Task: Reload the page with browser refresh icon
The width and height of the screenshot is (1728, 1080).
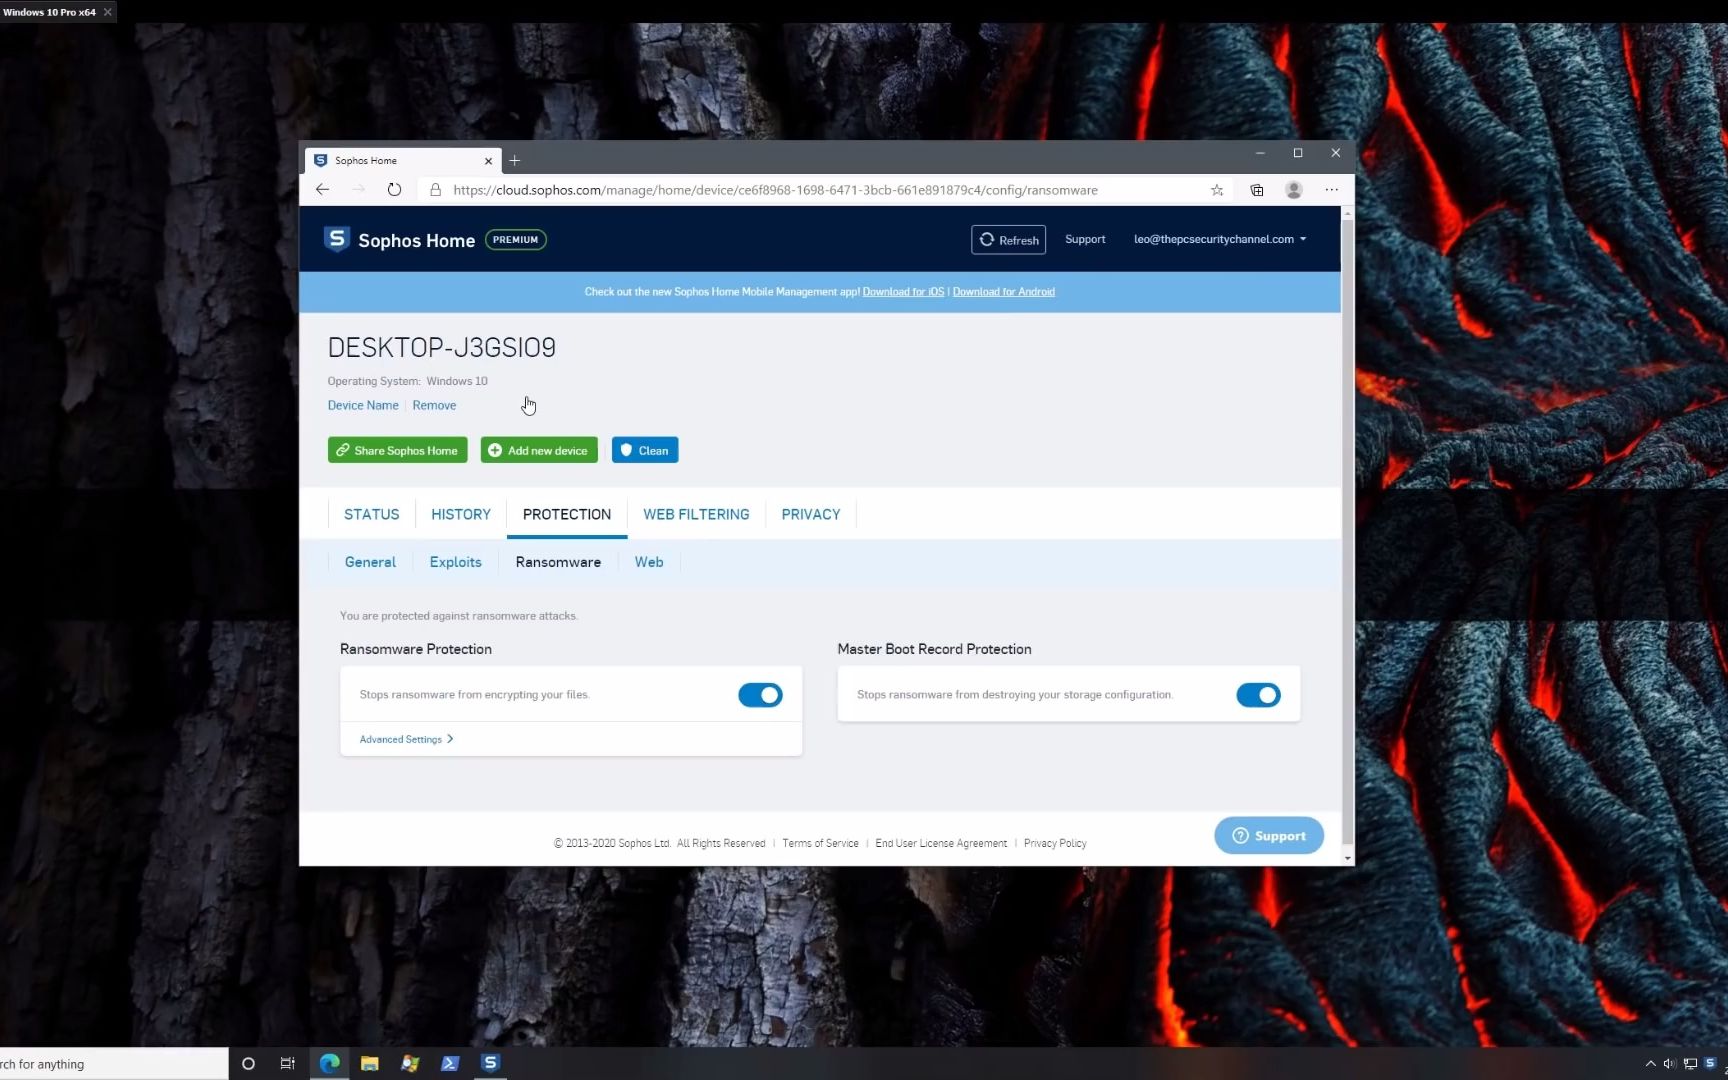Action: [394, 189]
